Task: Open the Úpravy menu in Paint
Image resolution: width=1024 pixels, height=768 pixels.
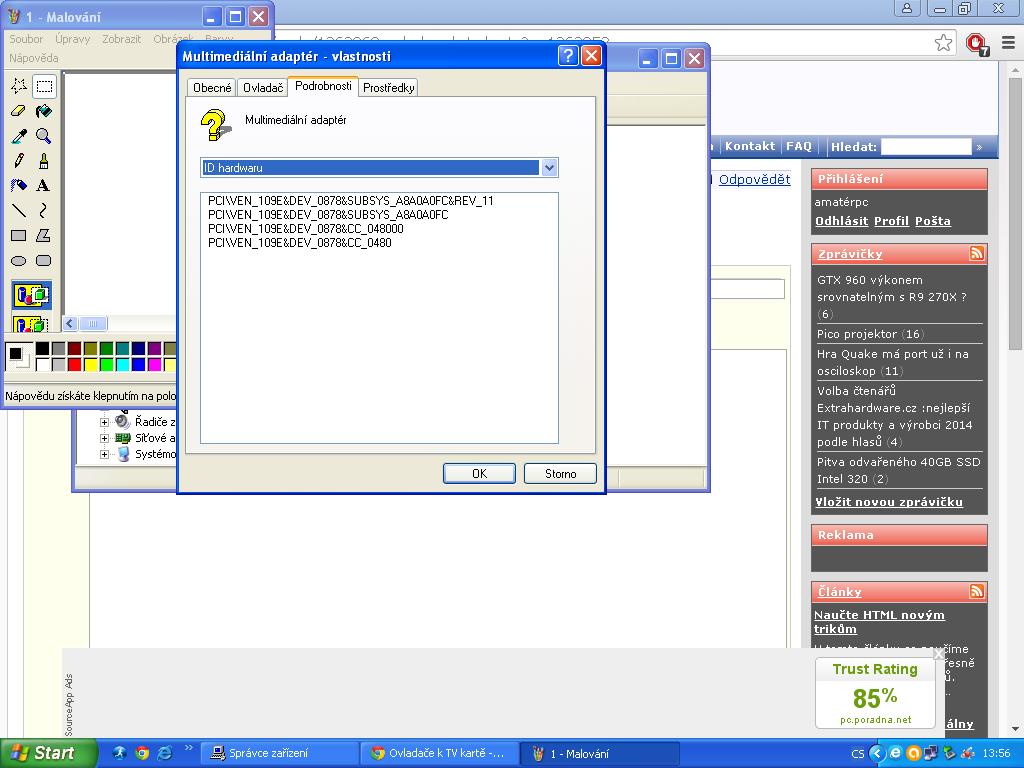Action: tap(72, 39)
